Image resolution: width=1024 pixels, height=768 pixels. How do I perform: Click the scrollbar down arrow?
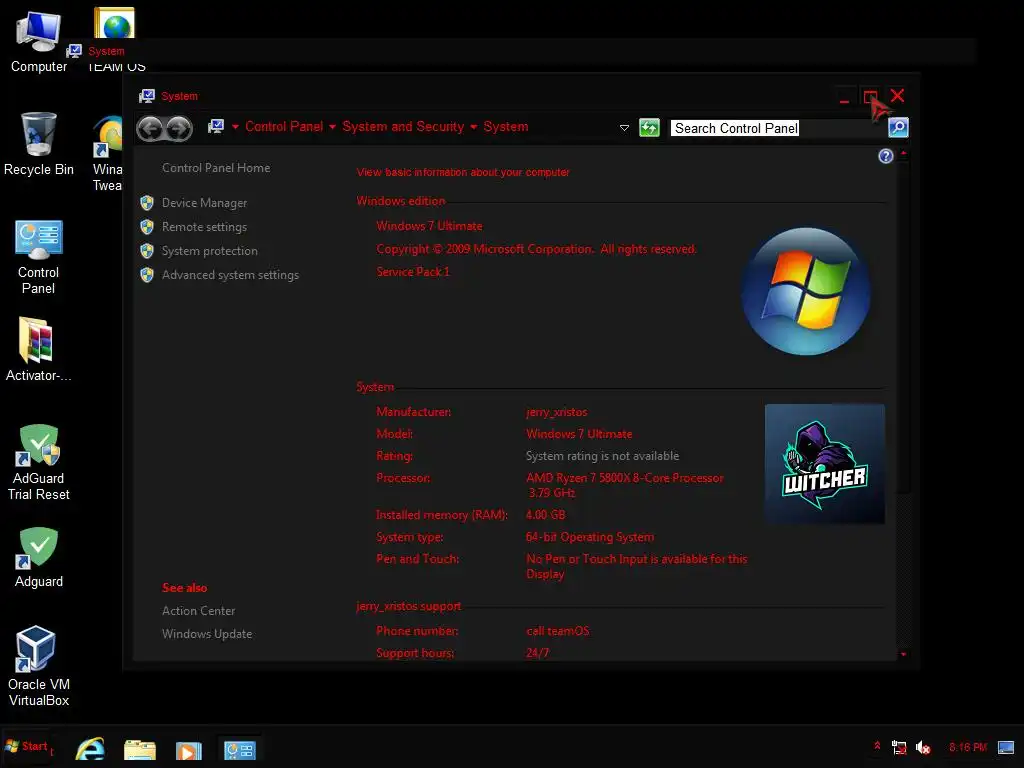click(903, 654)
